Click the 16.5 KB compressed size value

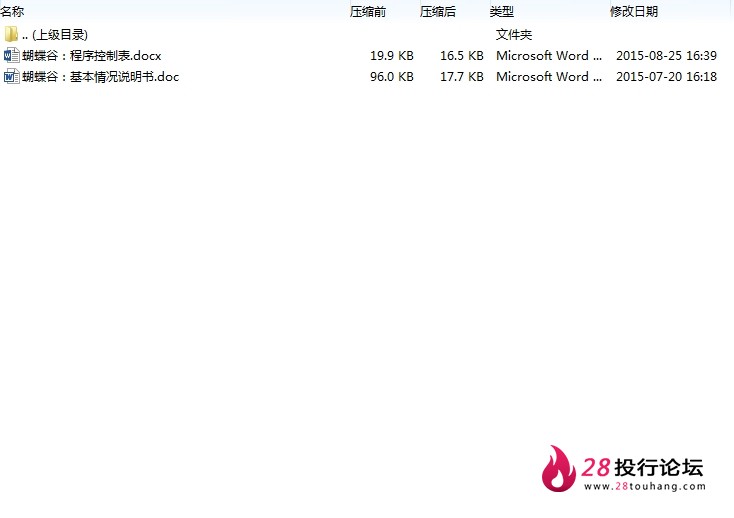coord(462,56)
